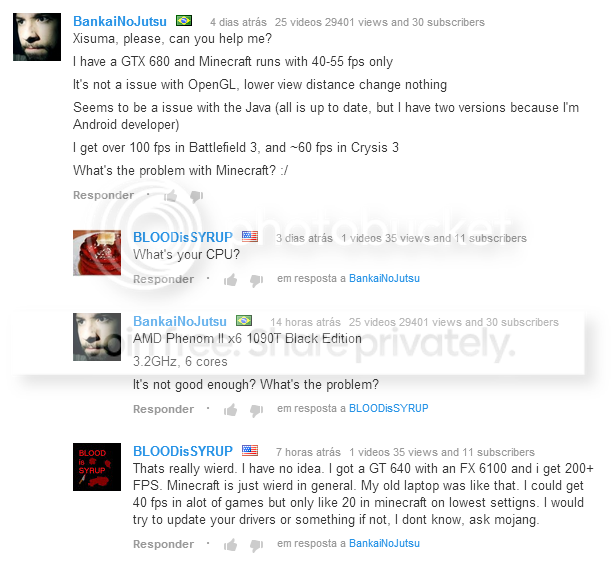The image size is (614, 565).
Task: Open BankaiNoJutsu's channel from top comment name
Action: [120, 21]
